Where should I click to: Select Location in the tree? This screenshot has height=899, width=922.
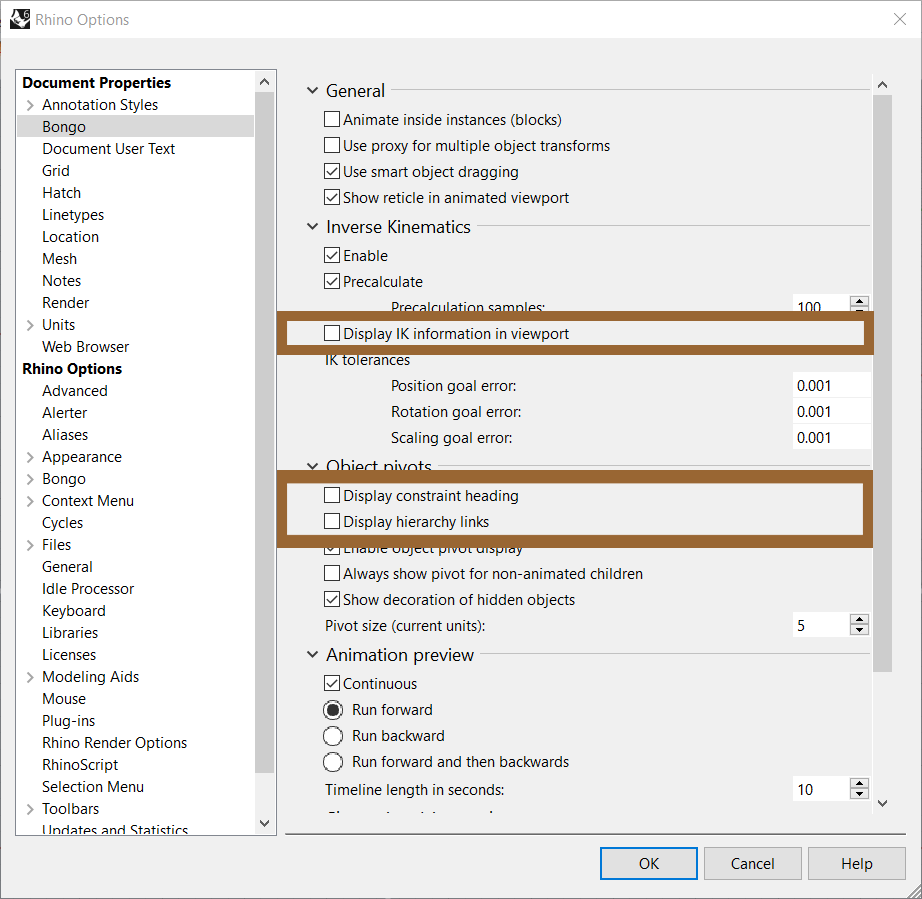pyautogui.click(x=70, y=236)
